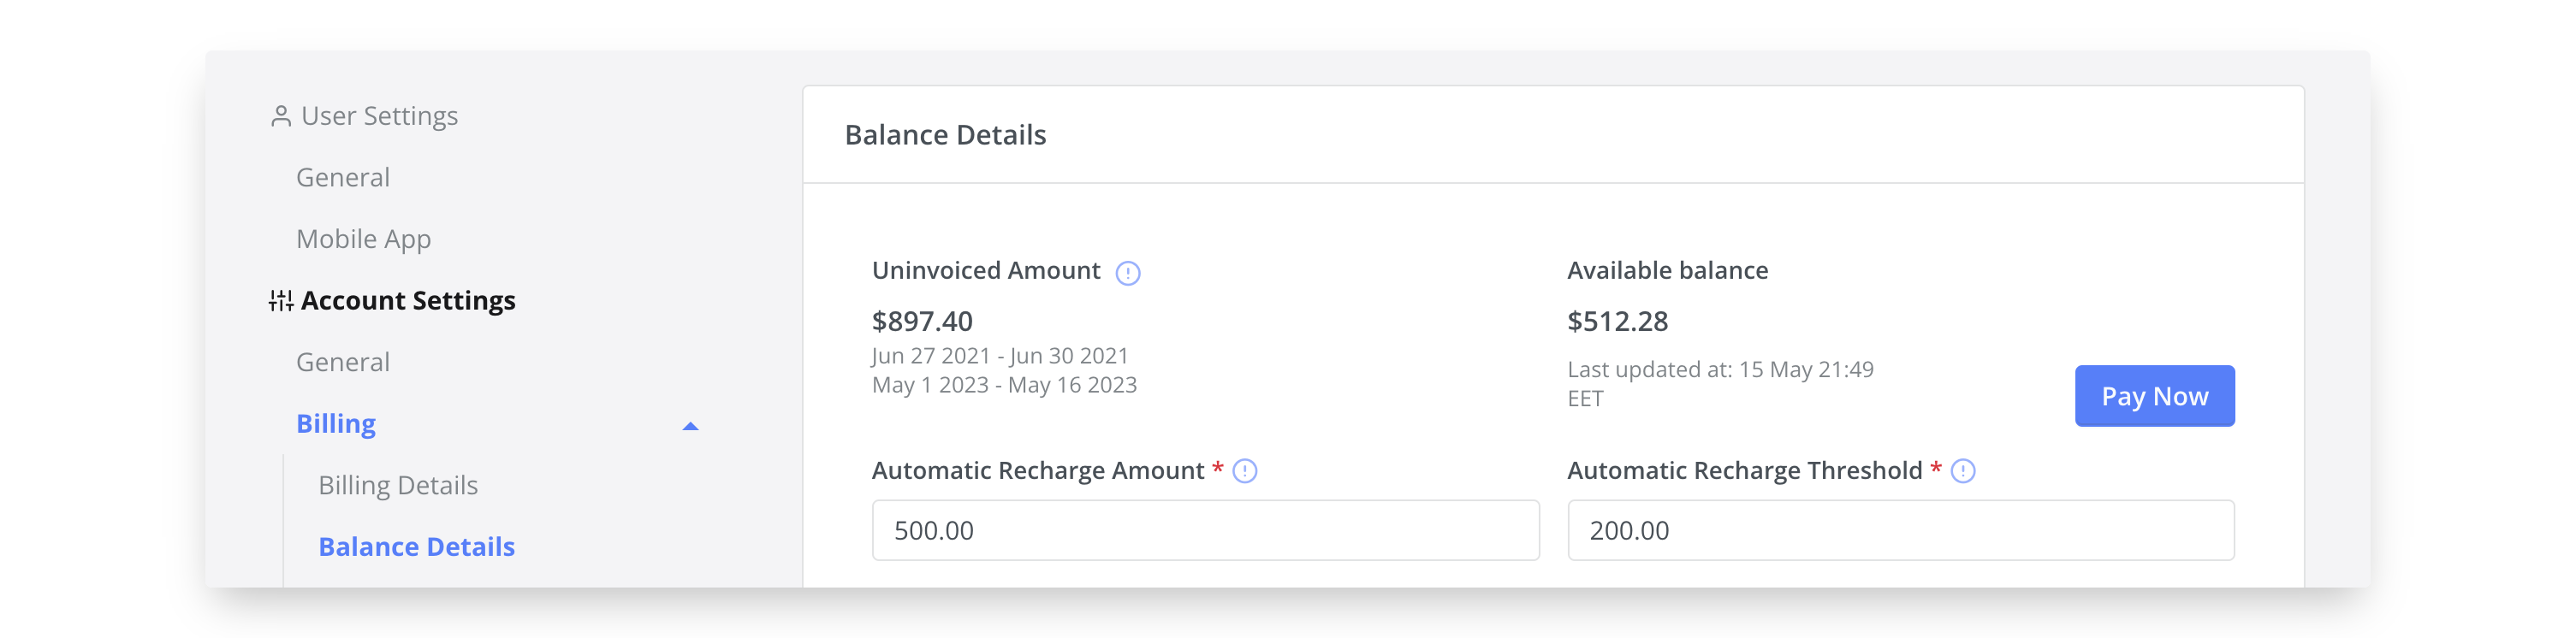
Task: Click the Automatic Recharge Amount field
Action: [1205, 531]
